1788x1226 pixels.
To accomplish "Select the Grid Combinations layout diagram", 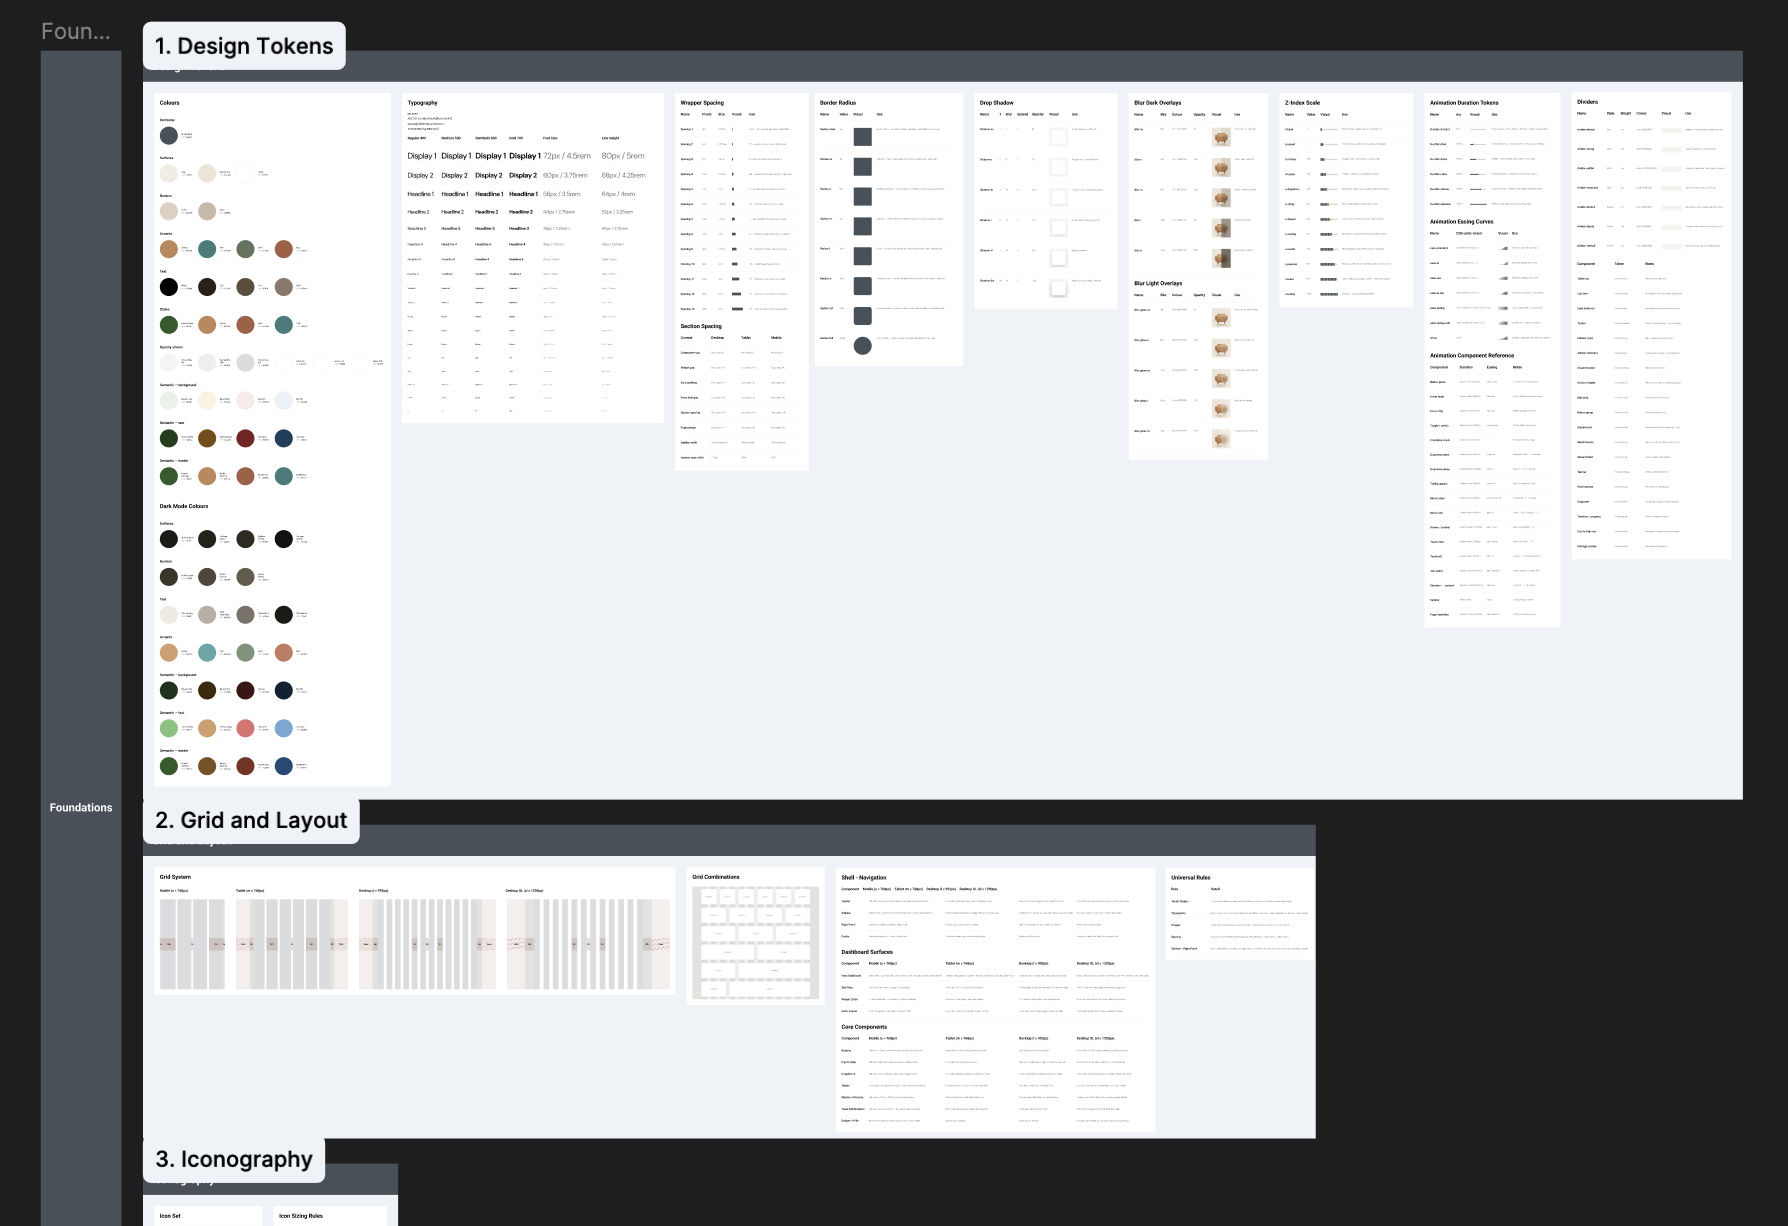I will tap(756, 943).
